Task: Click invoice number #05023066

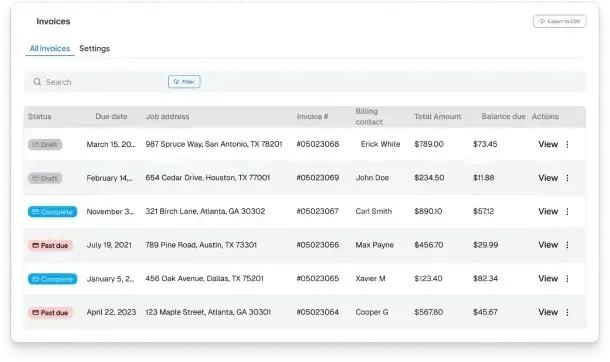Action: click(318, 245)
